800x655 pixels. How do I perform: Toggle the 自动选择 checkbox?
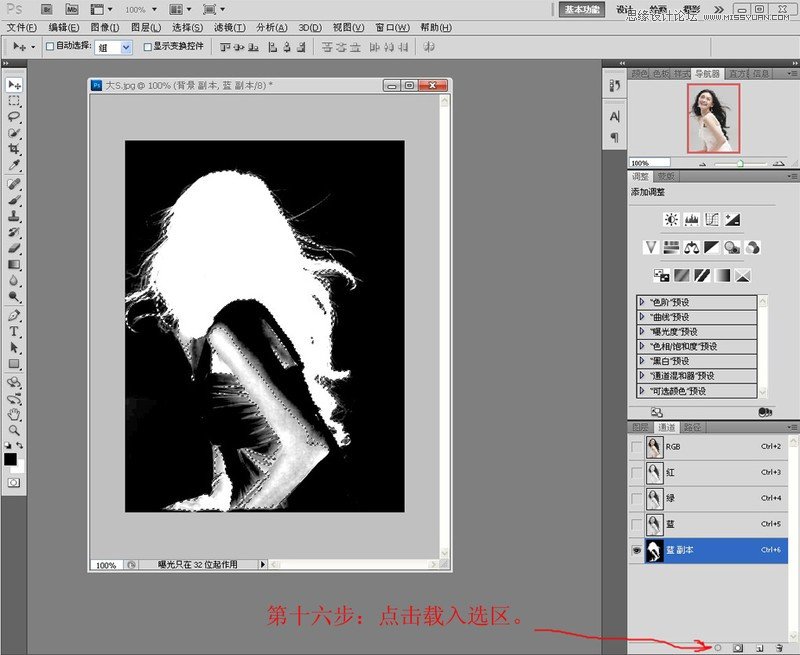[x=49, y=47]
